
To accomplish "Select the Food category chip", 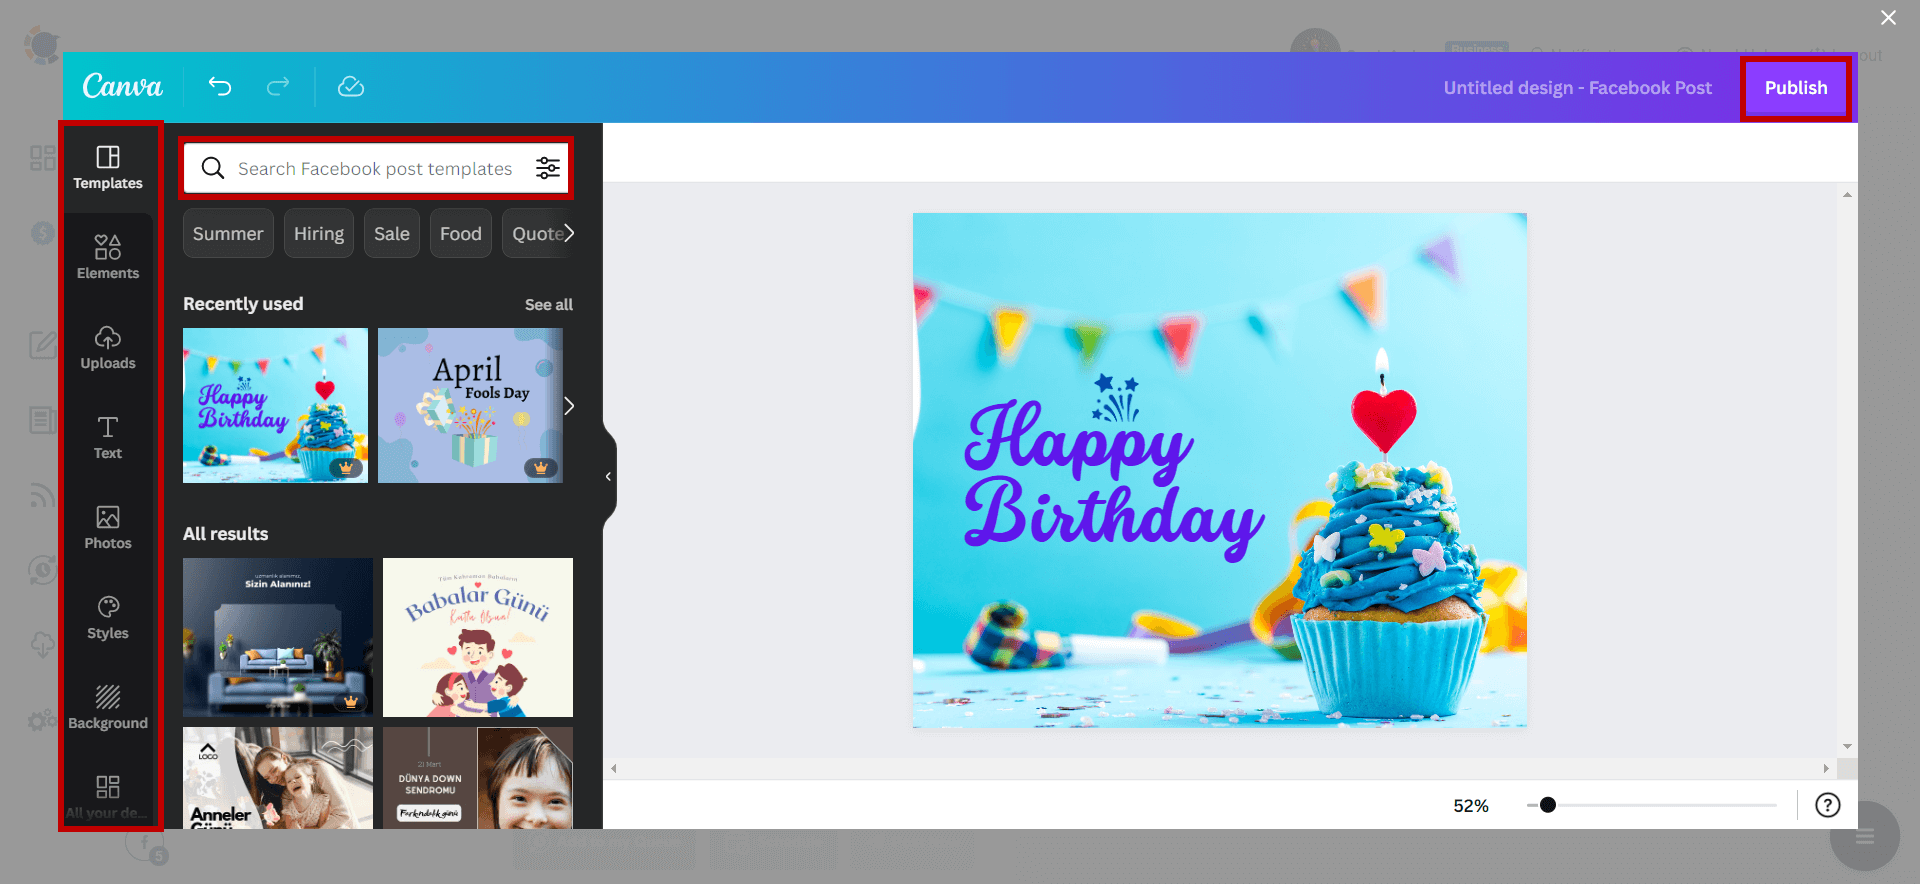I will (461, 233).
